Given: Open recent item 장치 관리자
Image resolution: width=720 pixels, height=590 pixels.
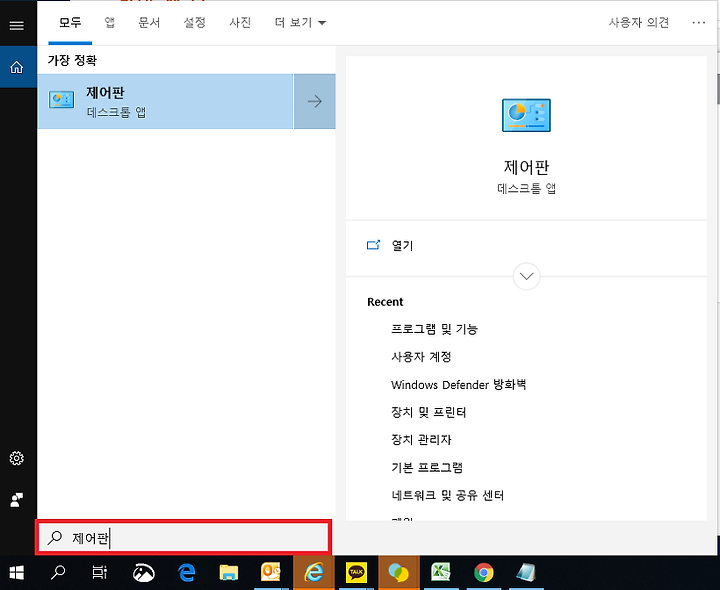Looking at the screenshot, I should (x=421, y=440).
